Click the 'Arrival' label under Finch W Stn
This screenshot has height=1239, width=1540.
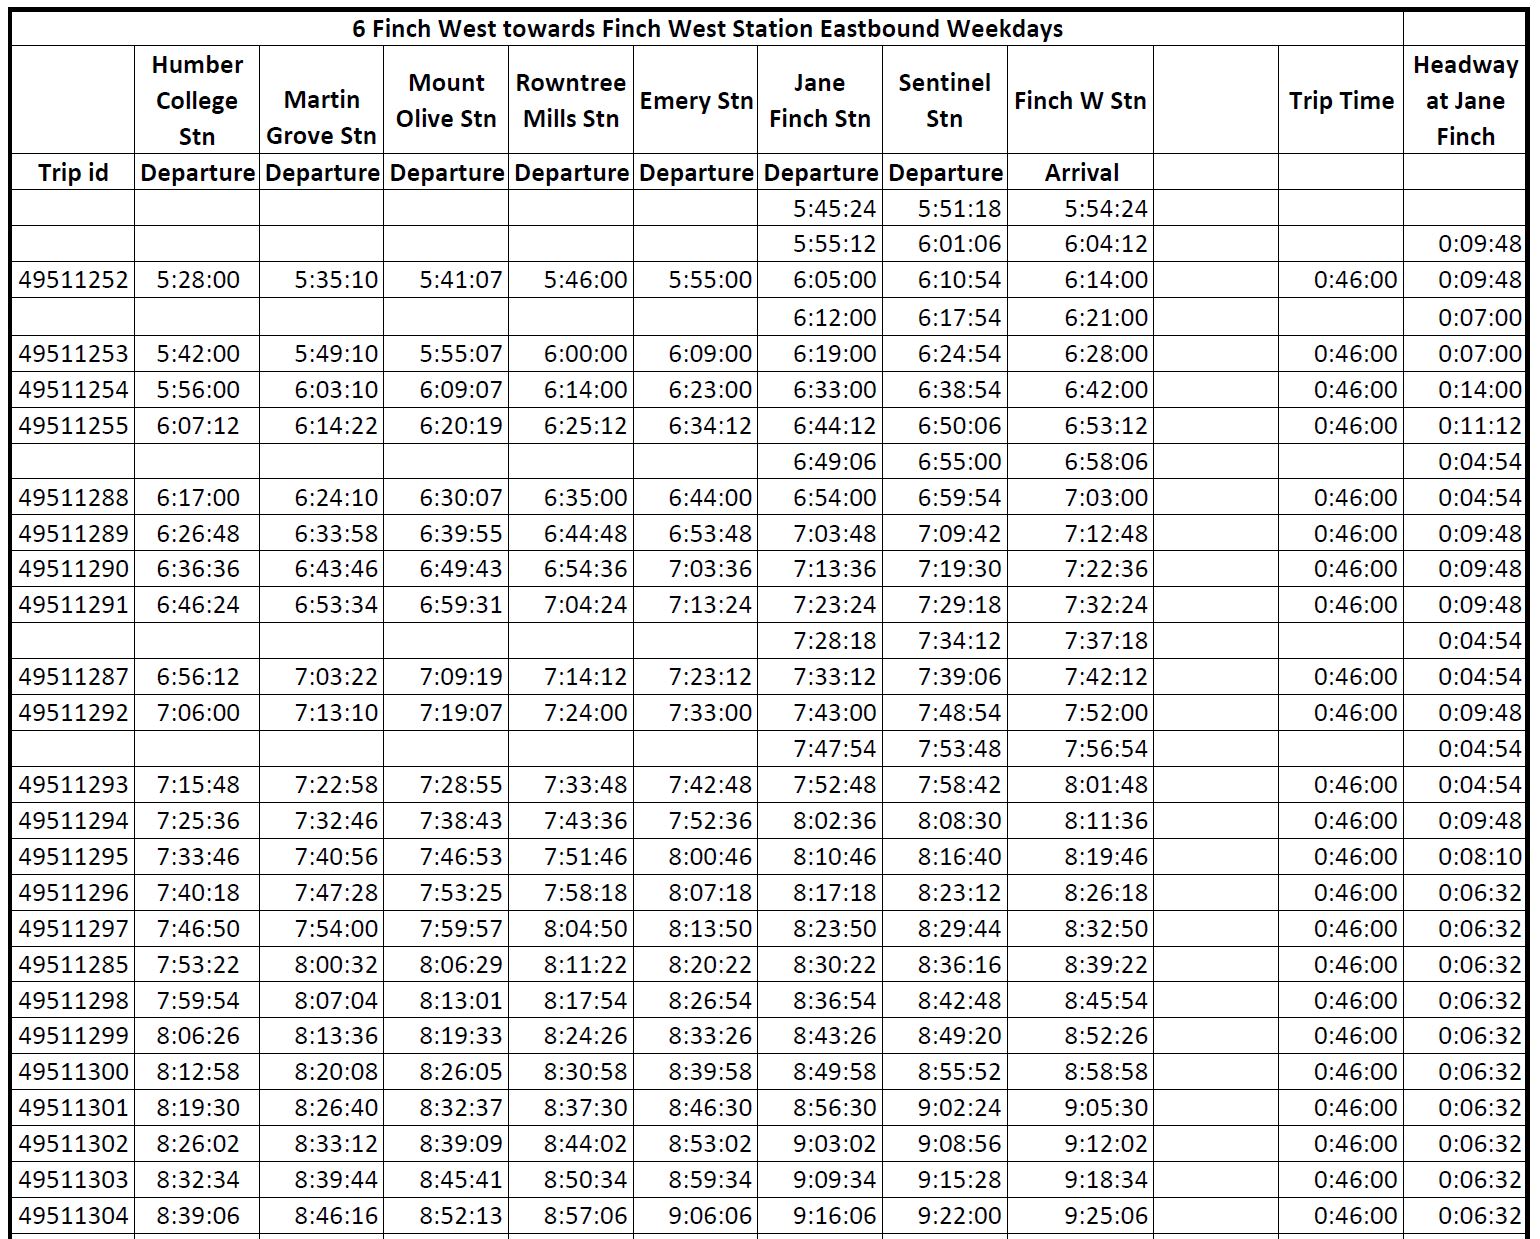click(x=1080, y=172)
